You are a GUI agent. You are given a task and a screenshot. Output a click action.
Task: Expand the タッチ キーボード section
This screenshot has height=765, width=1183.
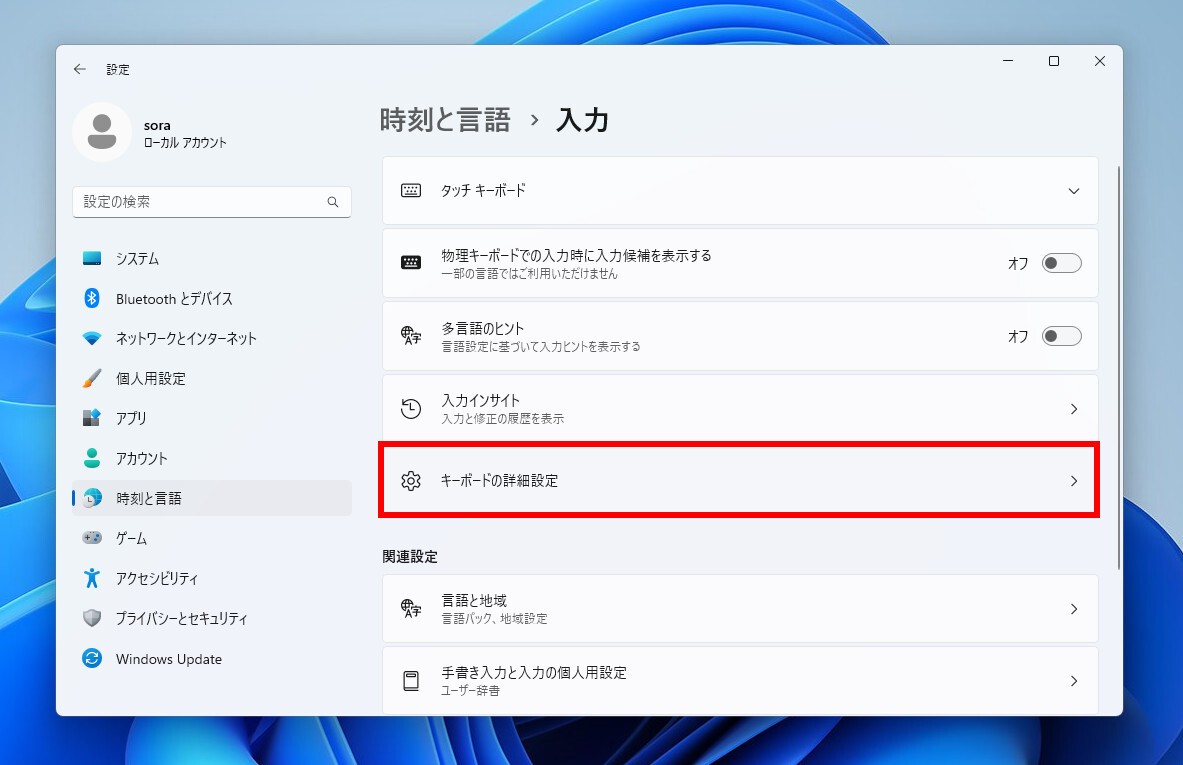[x=1074, y=191]
